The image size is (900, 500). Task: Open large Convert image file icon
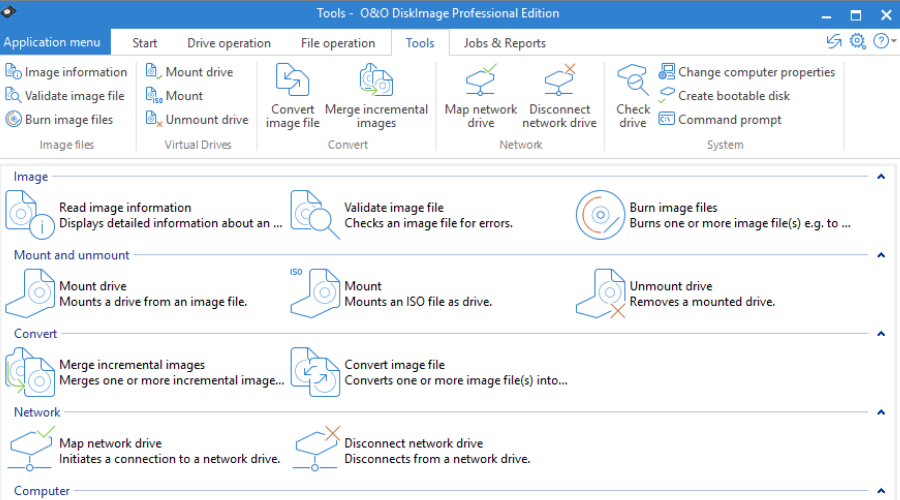(x=315, y=372)
